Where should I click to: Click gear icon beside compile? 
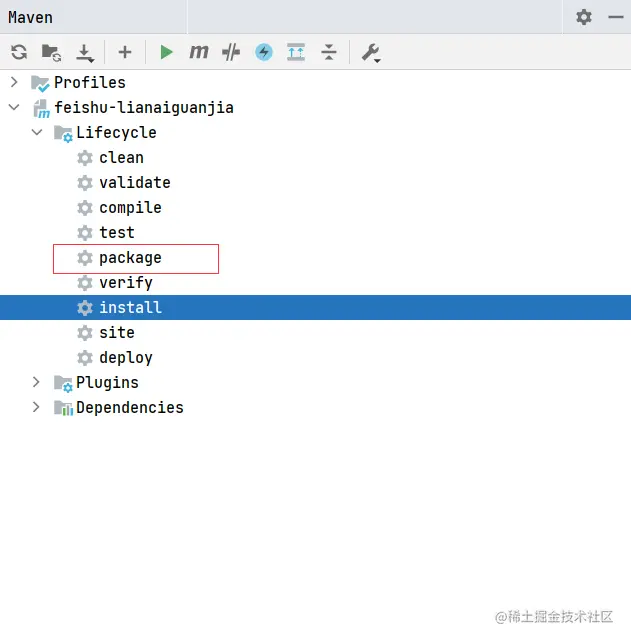(x=85, y=208)
